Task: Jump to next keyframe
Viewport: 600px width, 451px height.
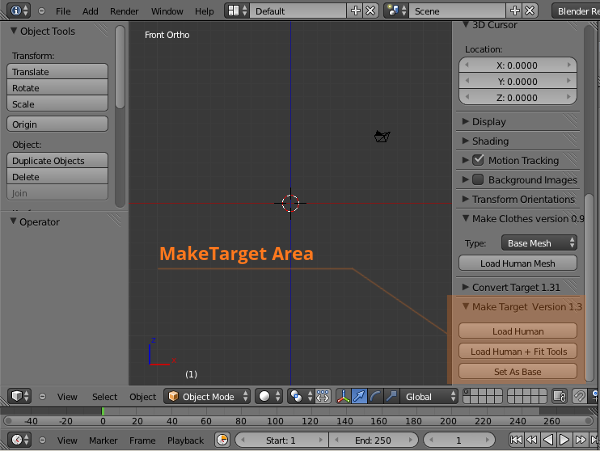Action: [580, 440]
